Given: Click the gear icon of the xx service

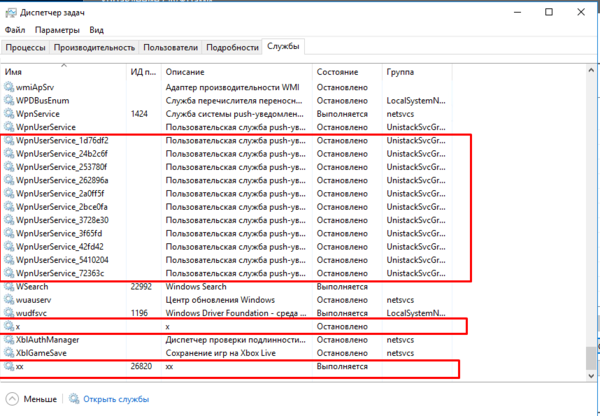Looking at the screenshot, I should pyautogui.click(x=9, y=367).
